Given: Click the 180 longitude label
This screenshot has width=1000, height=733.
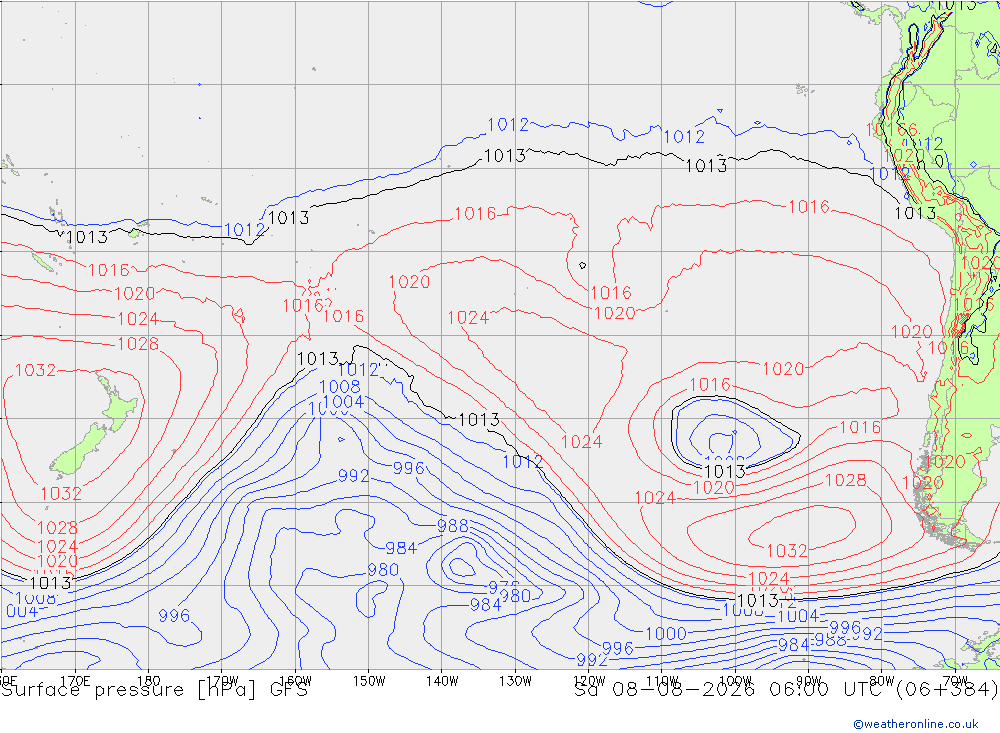Looking at the screenshot, I should click(x=149, y=681).
